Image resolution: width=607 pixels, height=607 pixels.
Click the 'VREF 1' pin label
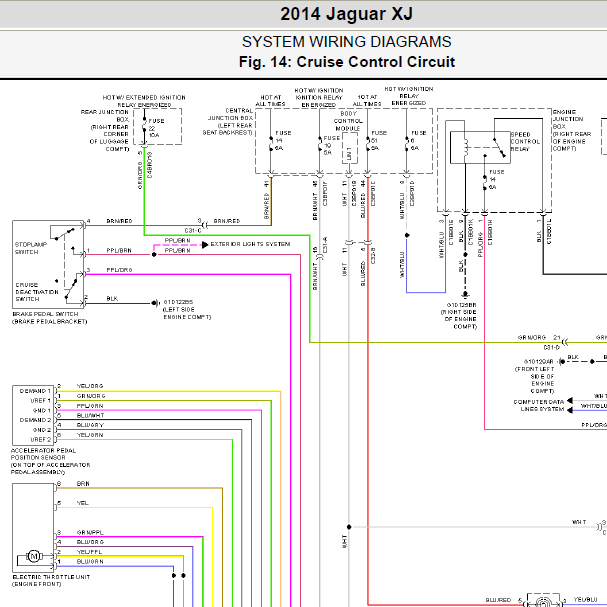pos(40,401)
